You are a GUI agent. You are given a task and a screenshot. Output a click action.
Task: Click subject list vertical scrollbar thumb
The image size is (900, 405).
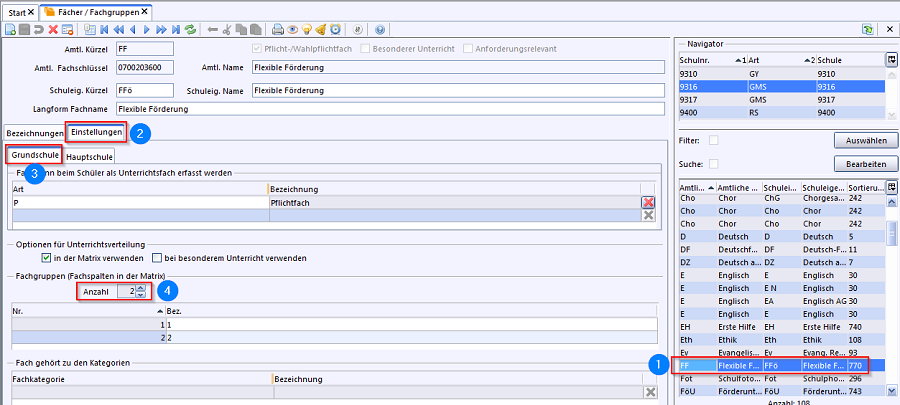[891, 234]
